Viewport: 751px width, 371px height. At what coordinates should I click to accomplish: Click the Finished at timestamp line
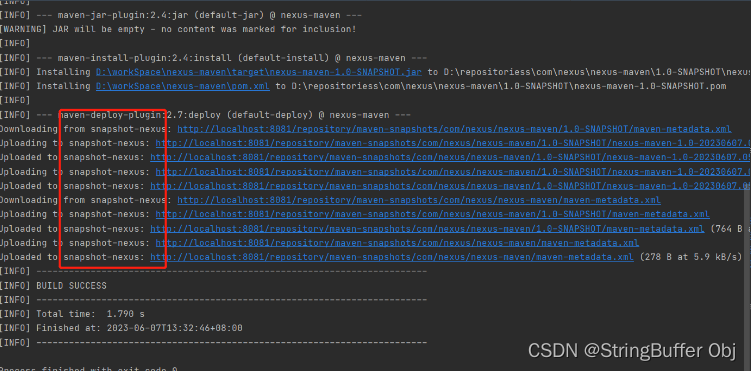pyautogui.click(x=121, y=328)
